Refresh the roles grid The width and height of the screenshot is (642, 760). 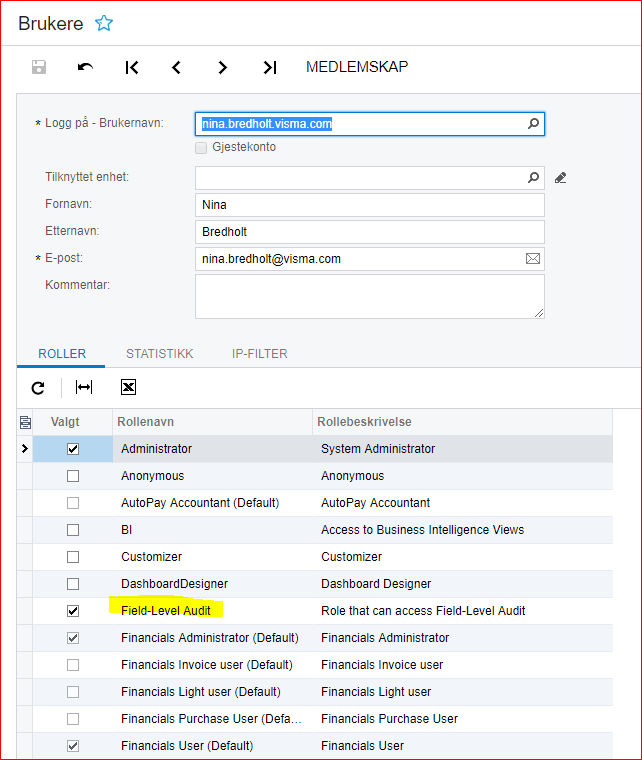tap(38, 387)
